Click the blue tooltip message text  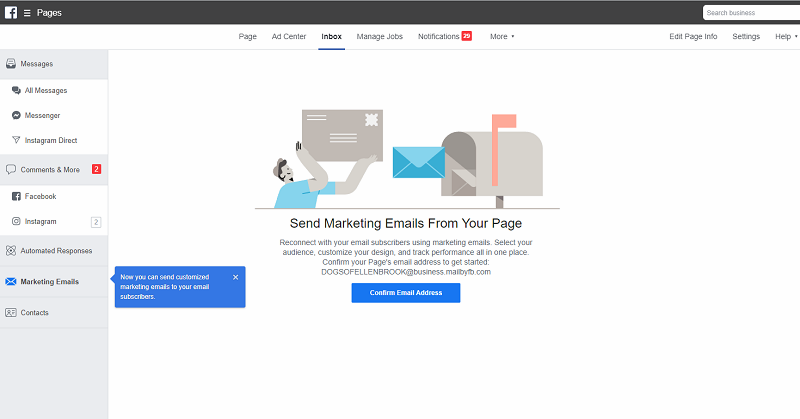[x=165, y=287]
